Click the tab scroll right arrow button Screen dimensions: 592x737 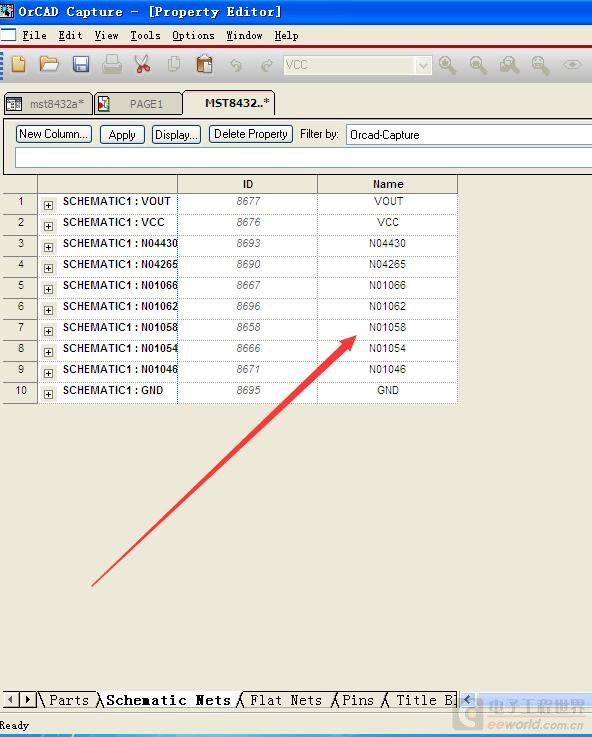[x=28, y=699]
